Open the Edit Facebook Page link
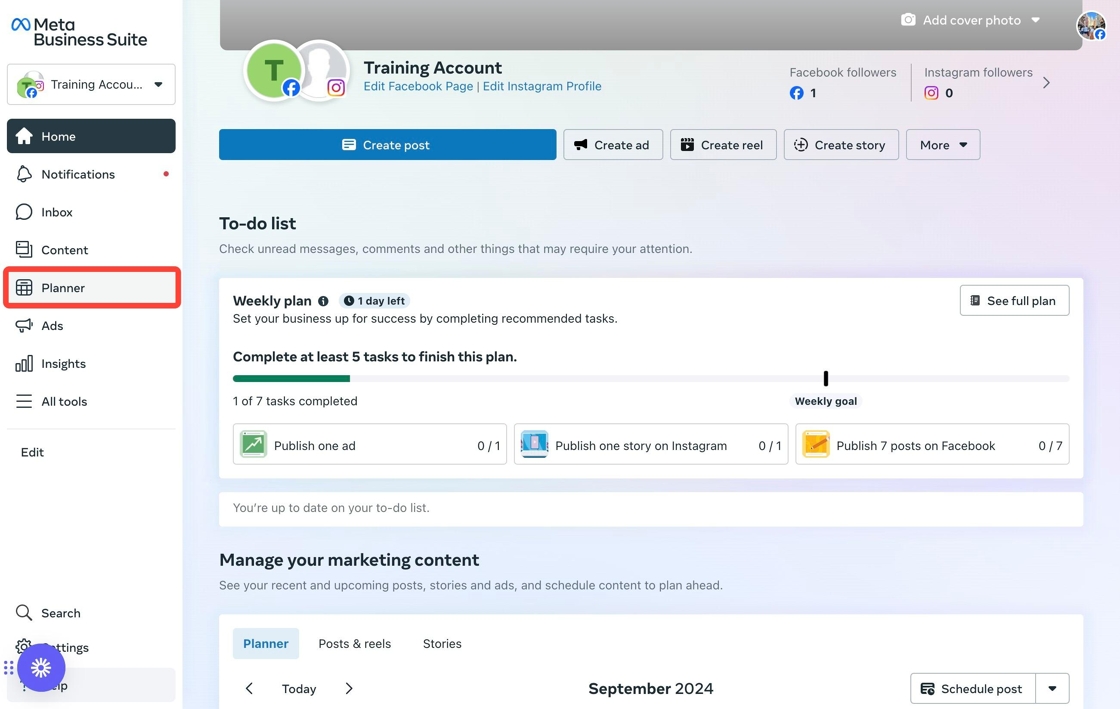 coord(418,86)
